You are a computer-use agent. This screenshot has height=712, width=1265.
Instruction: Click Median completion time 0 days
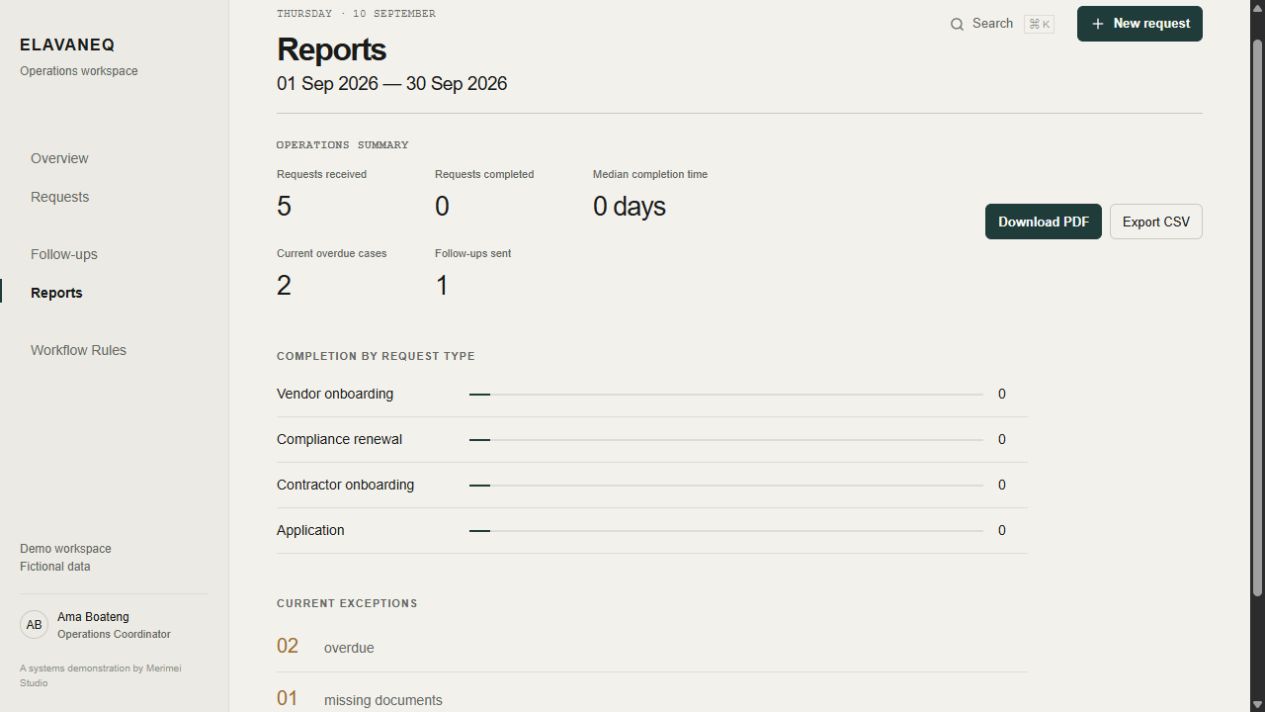[x=629, y=207]
